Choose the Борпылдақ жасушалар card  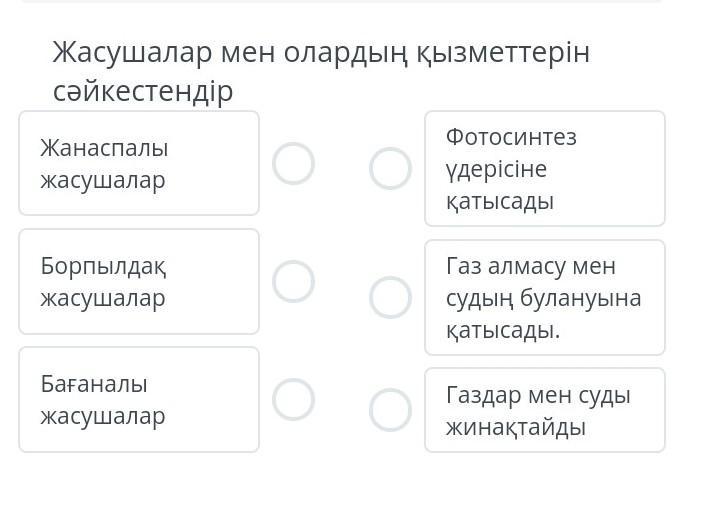click(x=139, y=281)
